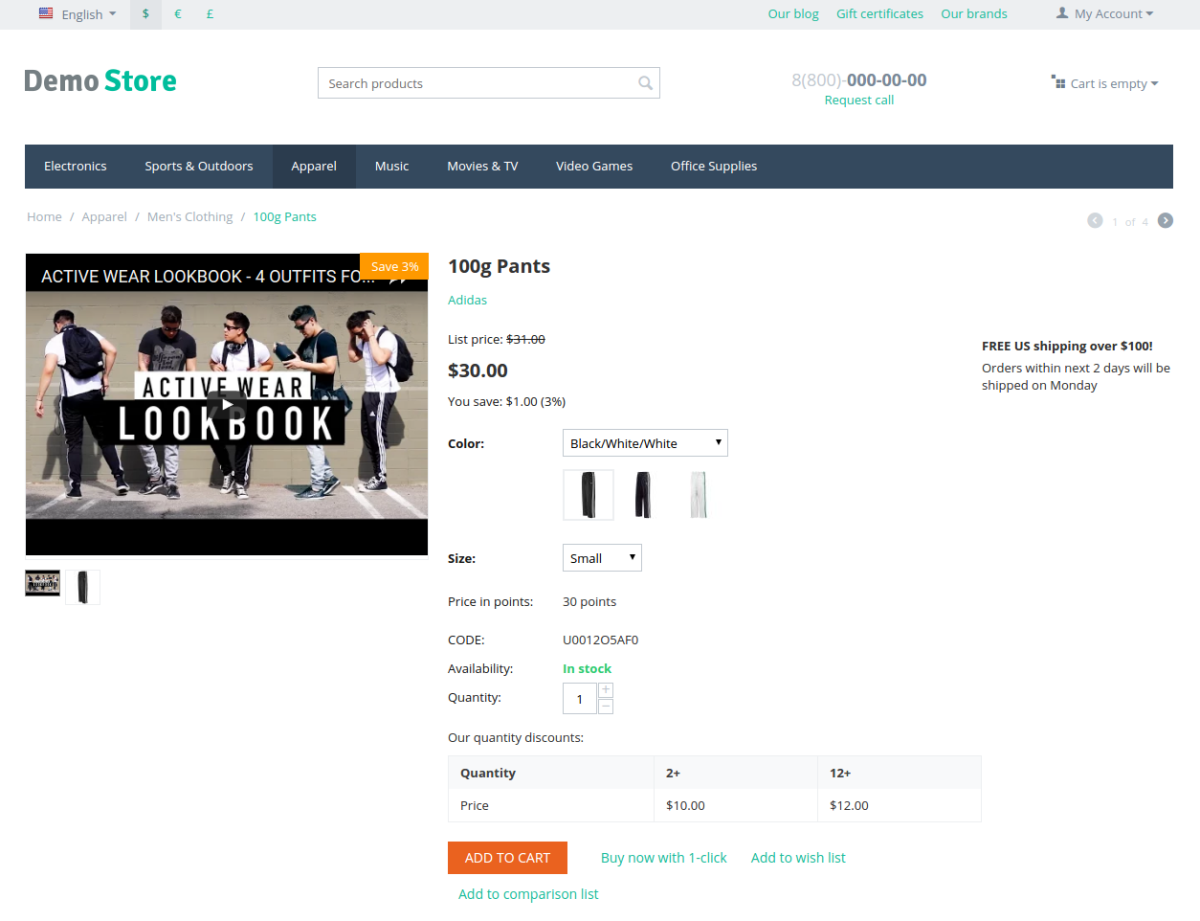This screenshot has width=1200, height=921.
Task: Click the Request call link
Action: pyautogui.click(x=859, y=100)
